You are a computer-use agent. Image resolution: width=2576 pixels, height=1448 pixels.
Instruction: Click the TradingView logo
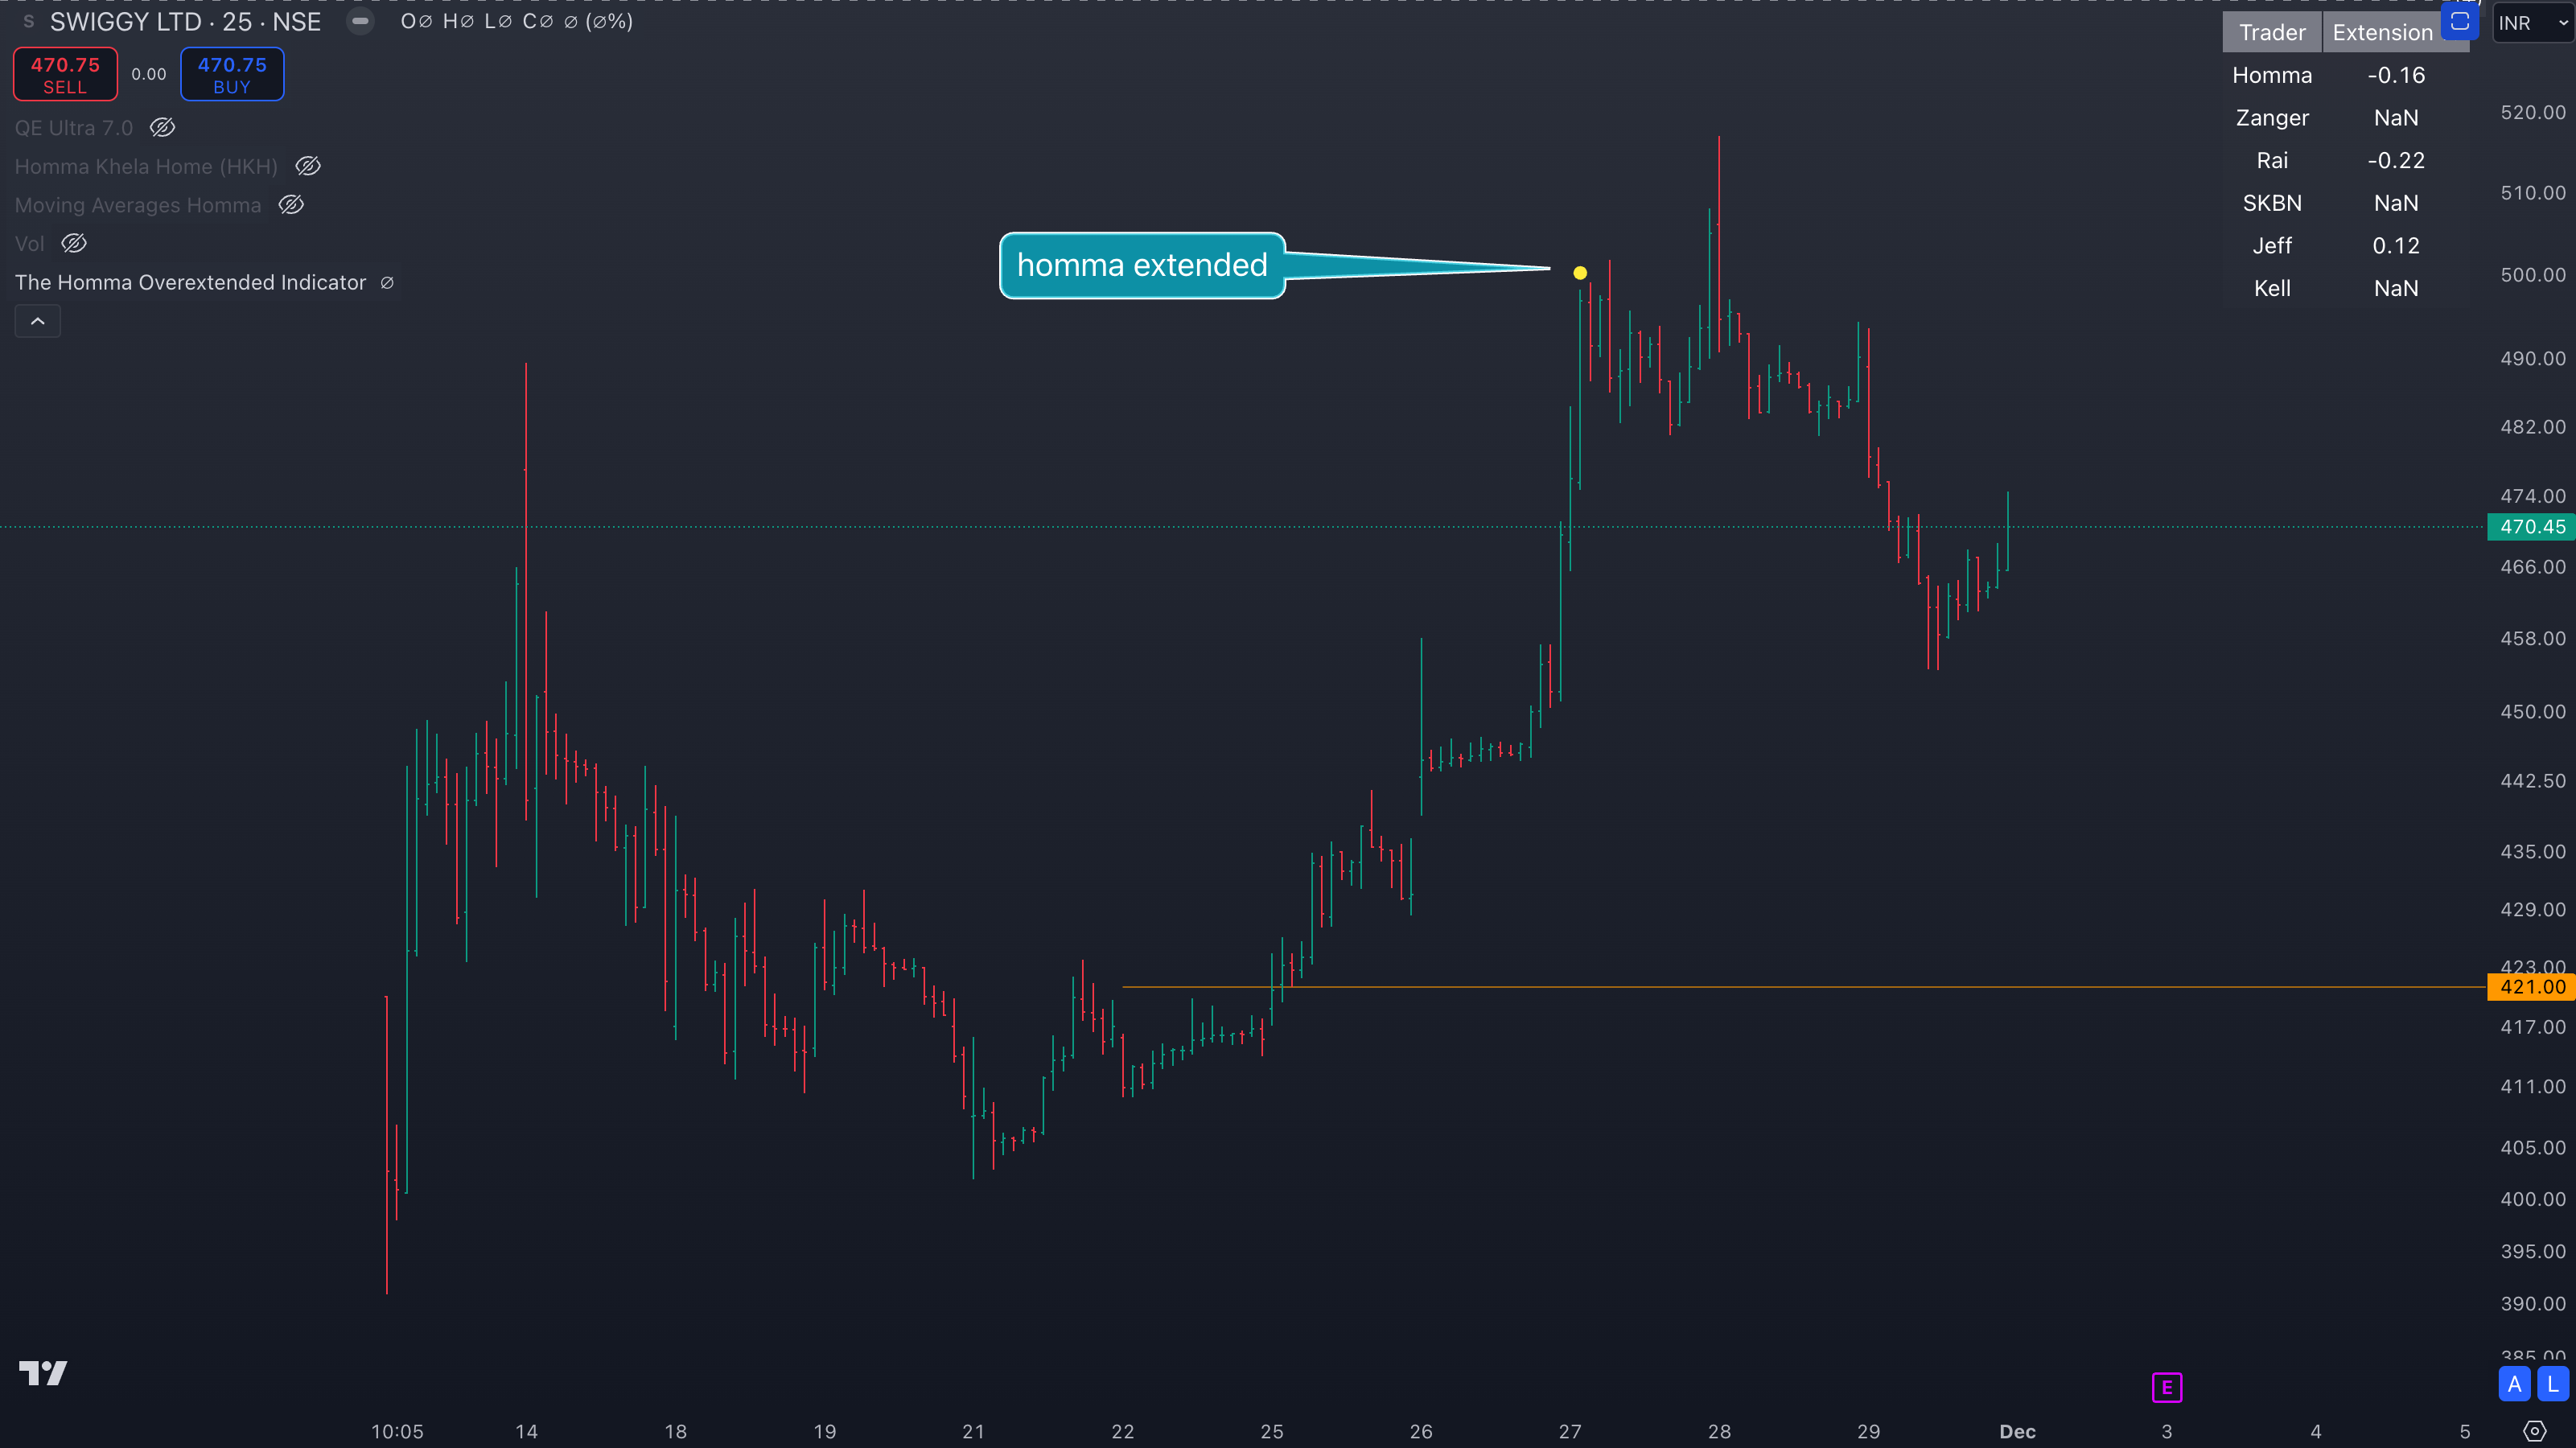pos(43,1373)
